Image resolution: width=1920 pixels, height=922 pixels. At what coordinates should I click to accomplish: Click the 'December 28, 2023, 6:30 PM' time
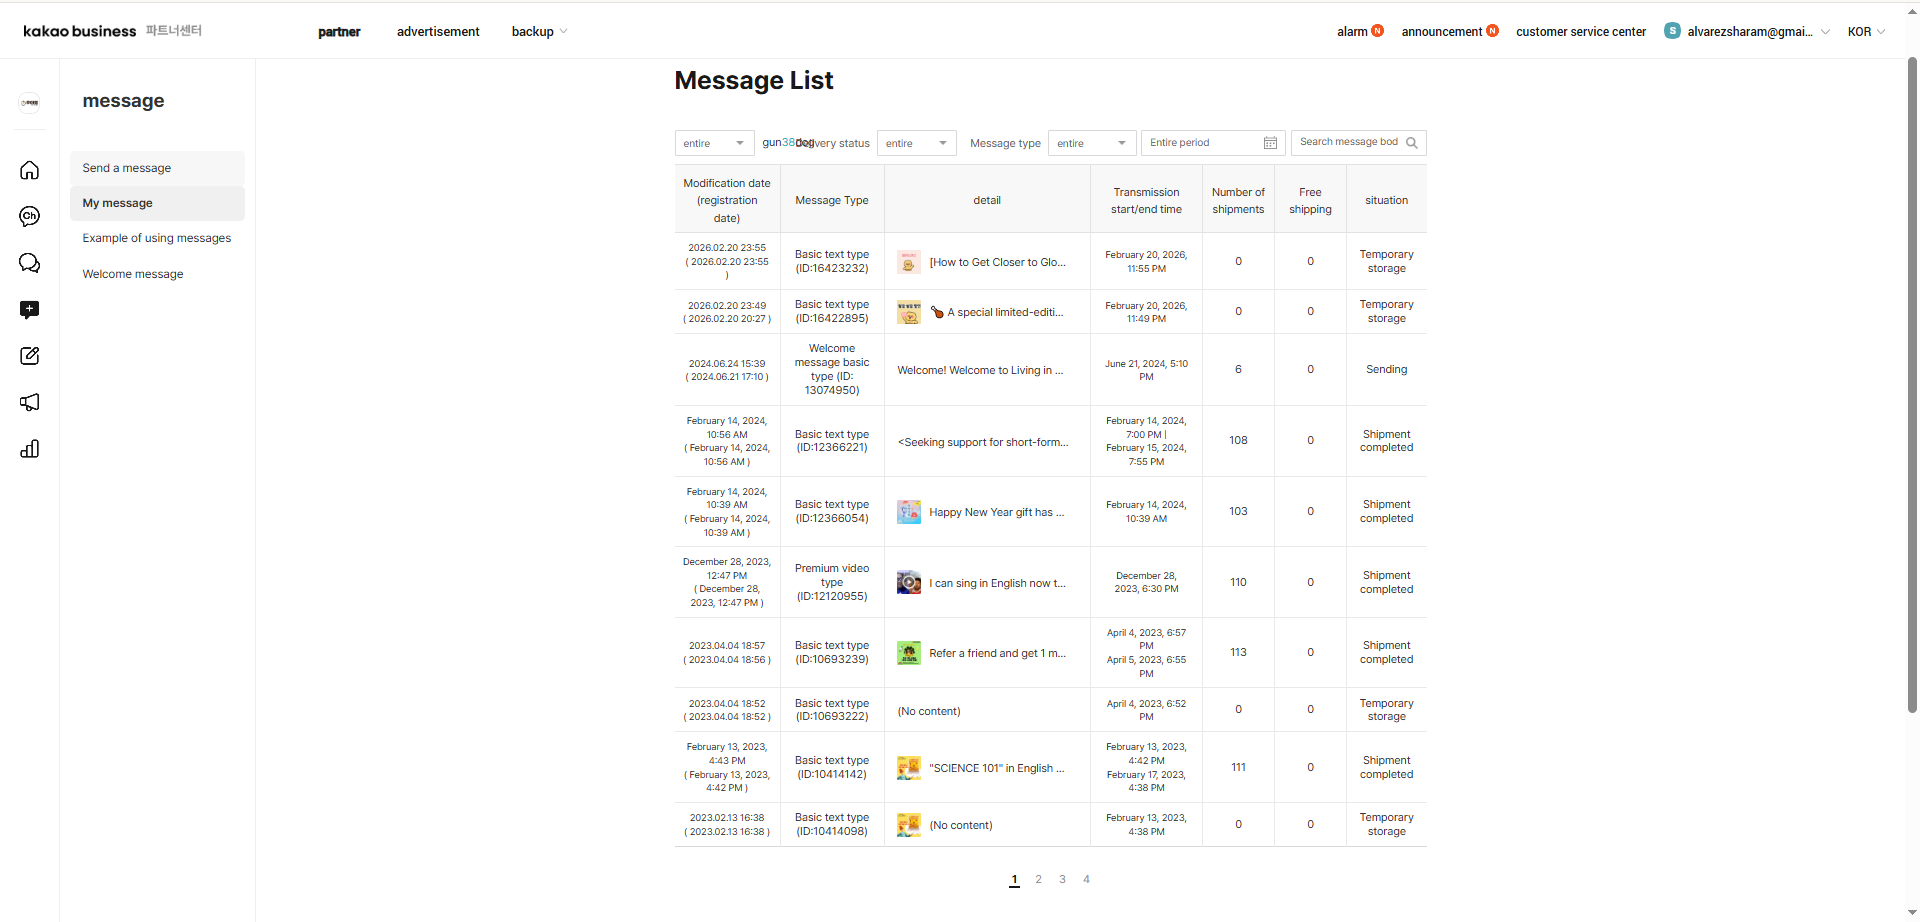[x=1146, y=582]
